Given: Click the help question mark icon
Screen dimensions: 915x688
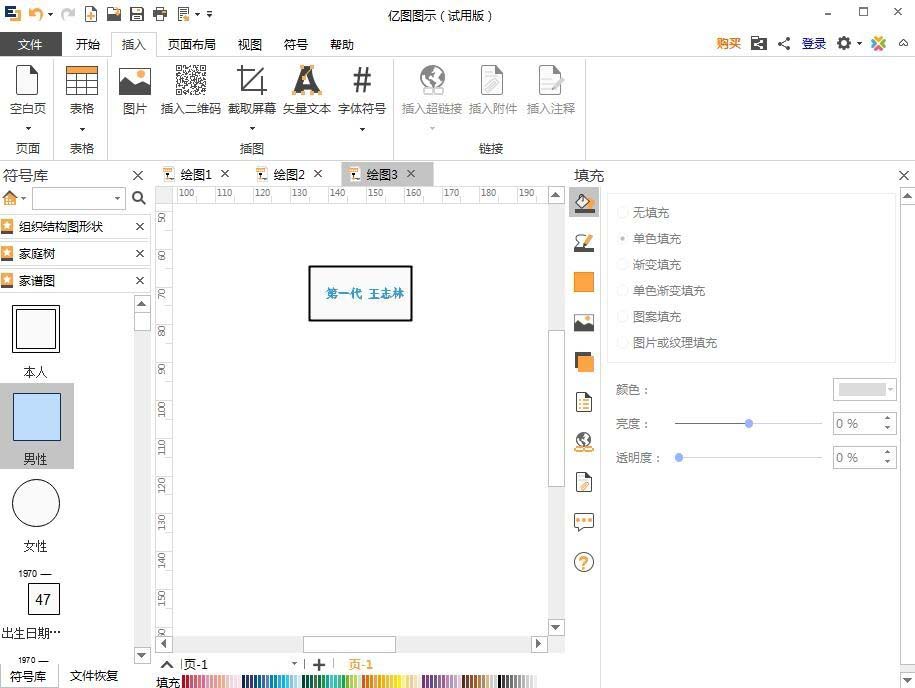Looking at the screenshot, I should [x=584, y=562].
